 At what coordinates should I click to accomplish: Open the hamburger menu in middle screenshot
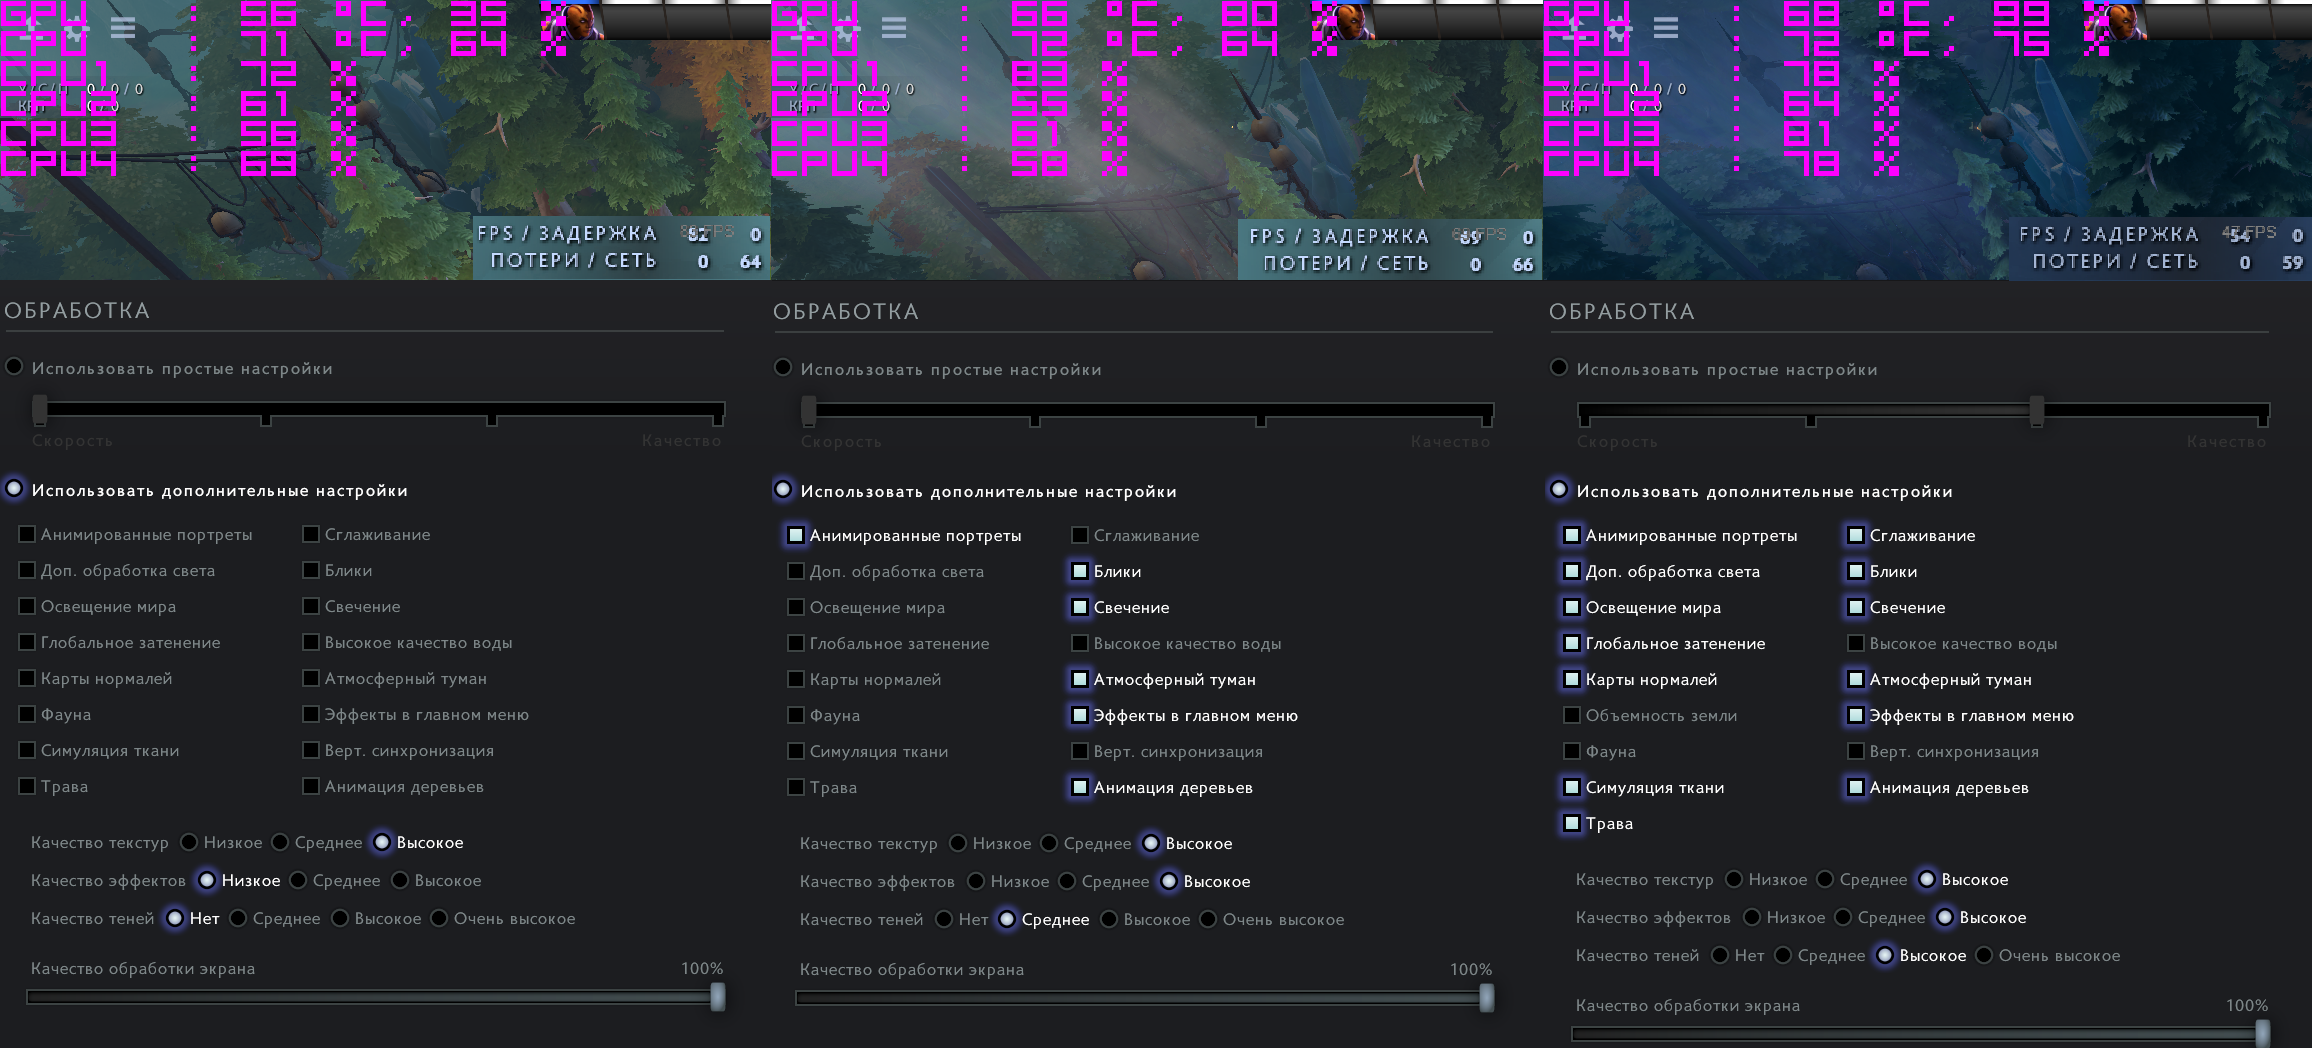894,28
